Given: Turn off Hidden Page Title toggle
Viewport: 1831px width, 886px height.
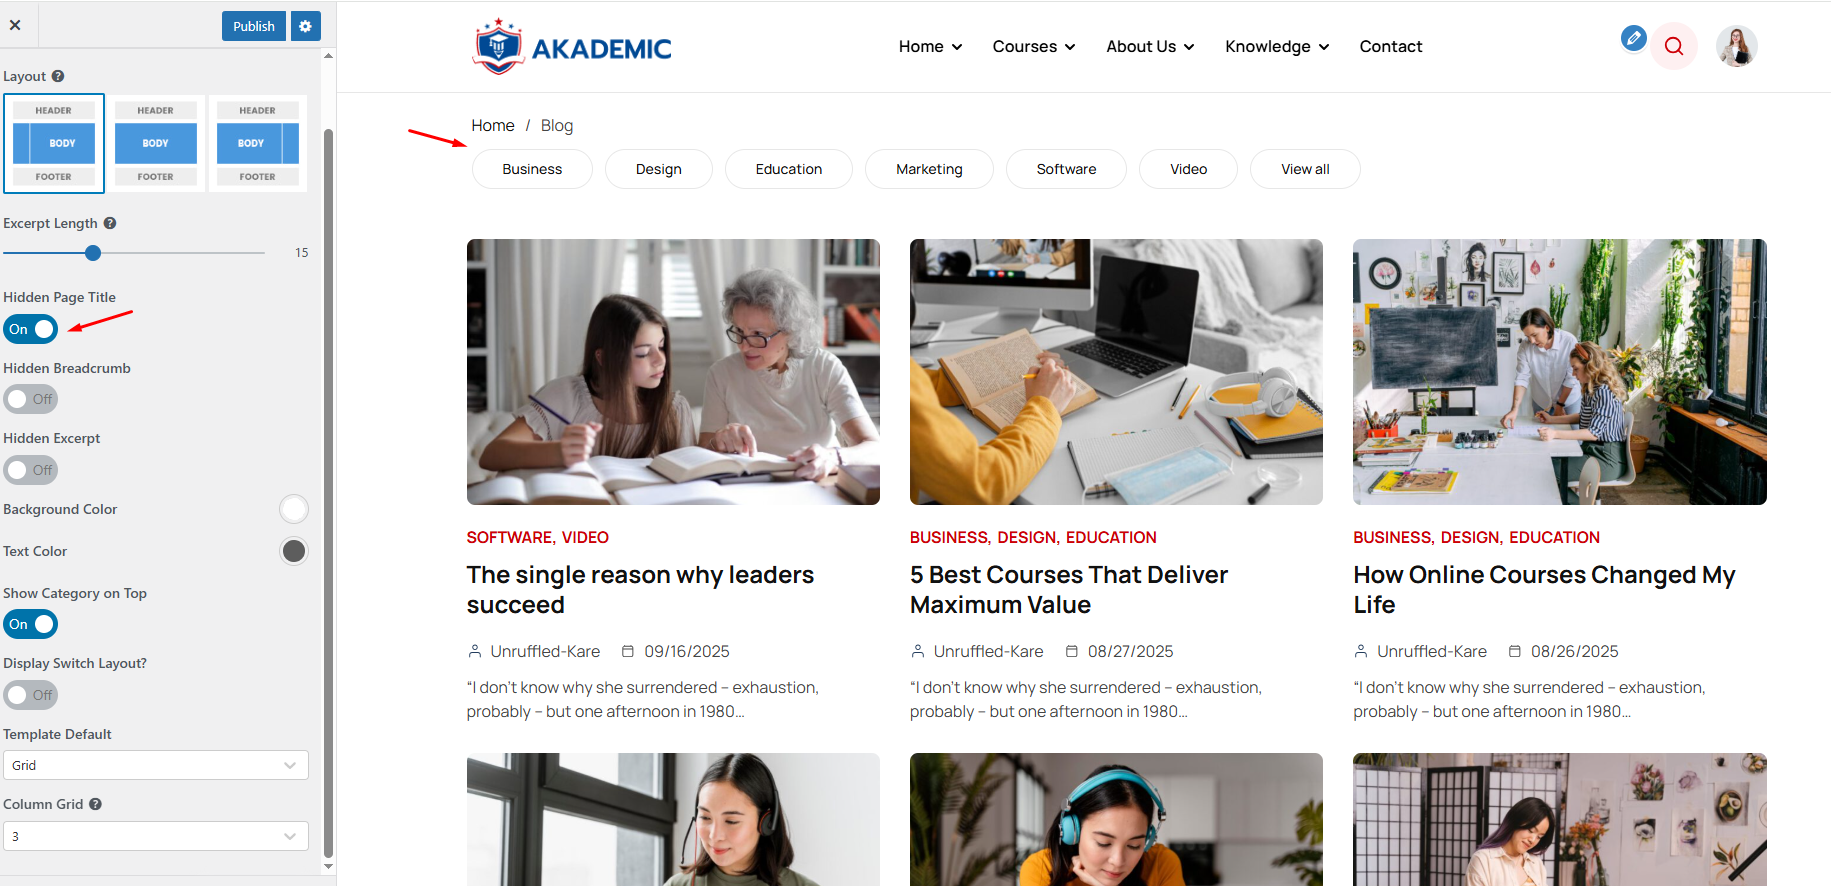Looking at the screenshot, I should [31, 329].
